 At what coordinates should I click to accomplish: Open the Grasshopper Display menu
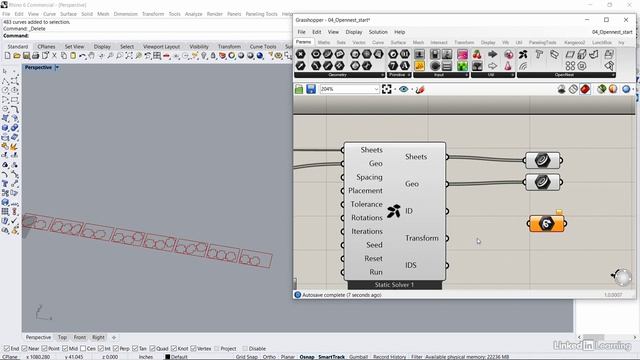pos(354,32)
